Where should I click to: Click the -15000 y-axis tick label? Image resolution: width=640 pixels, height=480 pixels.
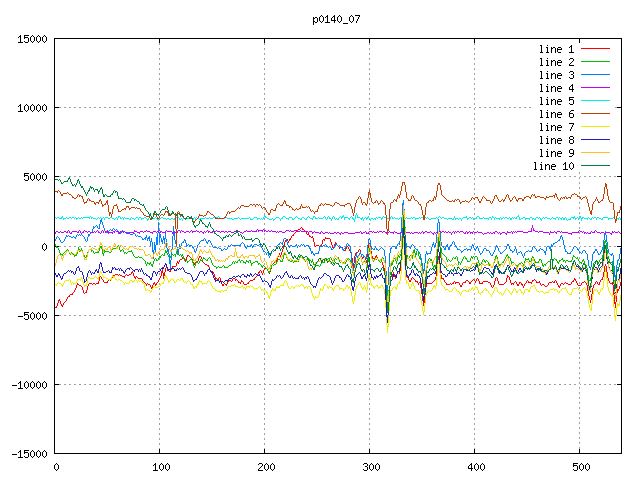click(x=27, y=453)
